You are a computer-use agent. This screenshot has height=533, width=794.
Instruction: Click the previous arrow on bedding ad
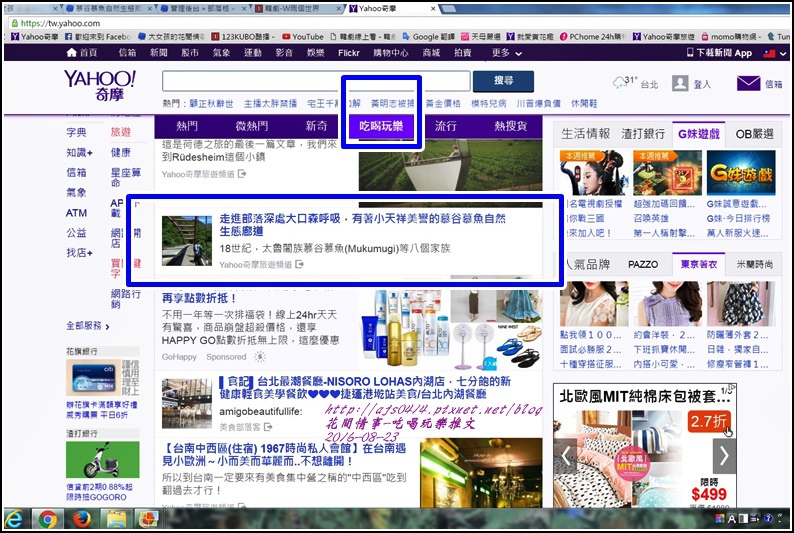565,456
